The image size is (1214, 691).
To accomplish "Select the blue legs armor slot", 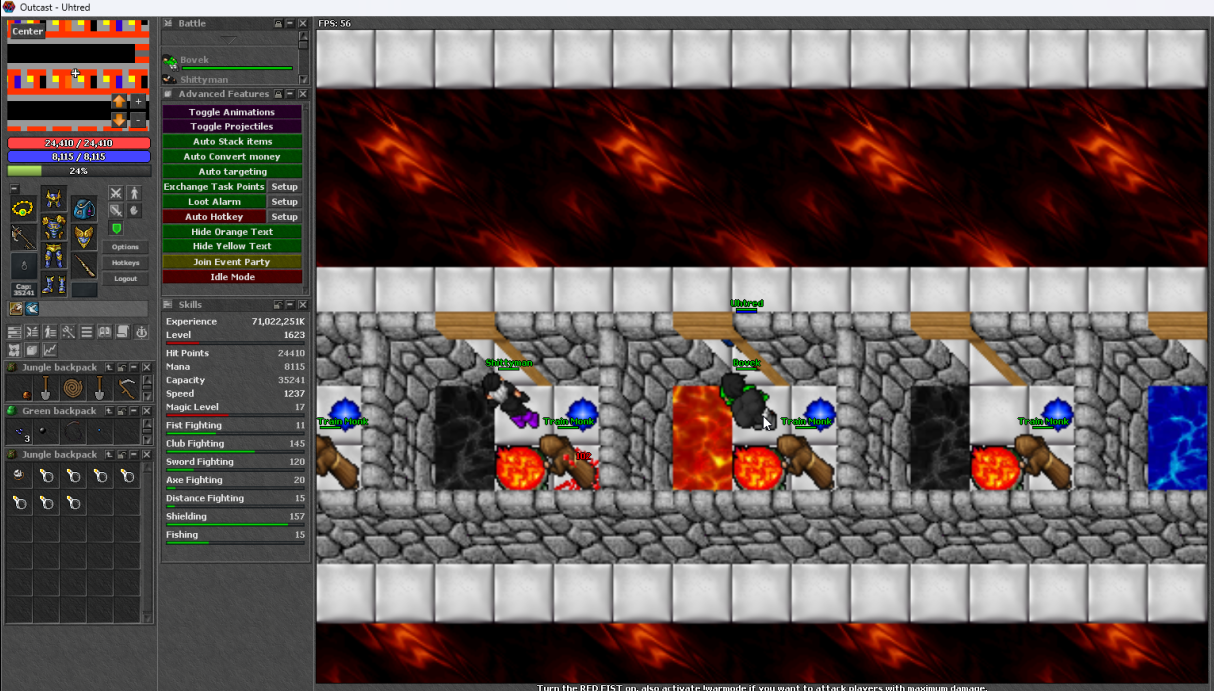I will pos(54,257).
